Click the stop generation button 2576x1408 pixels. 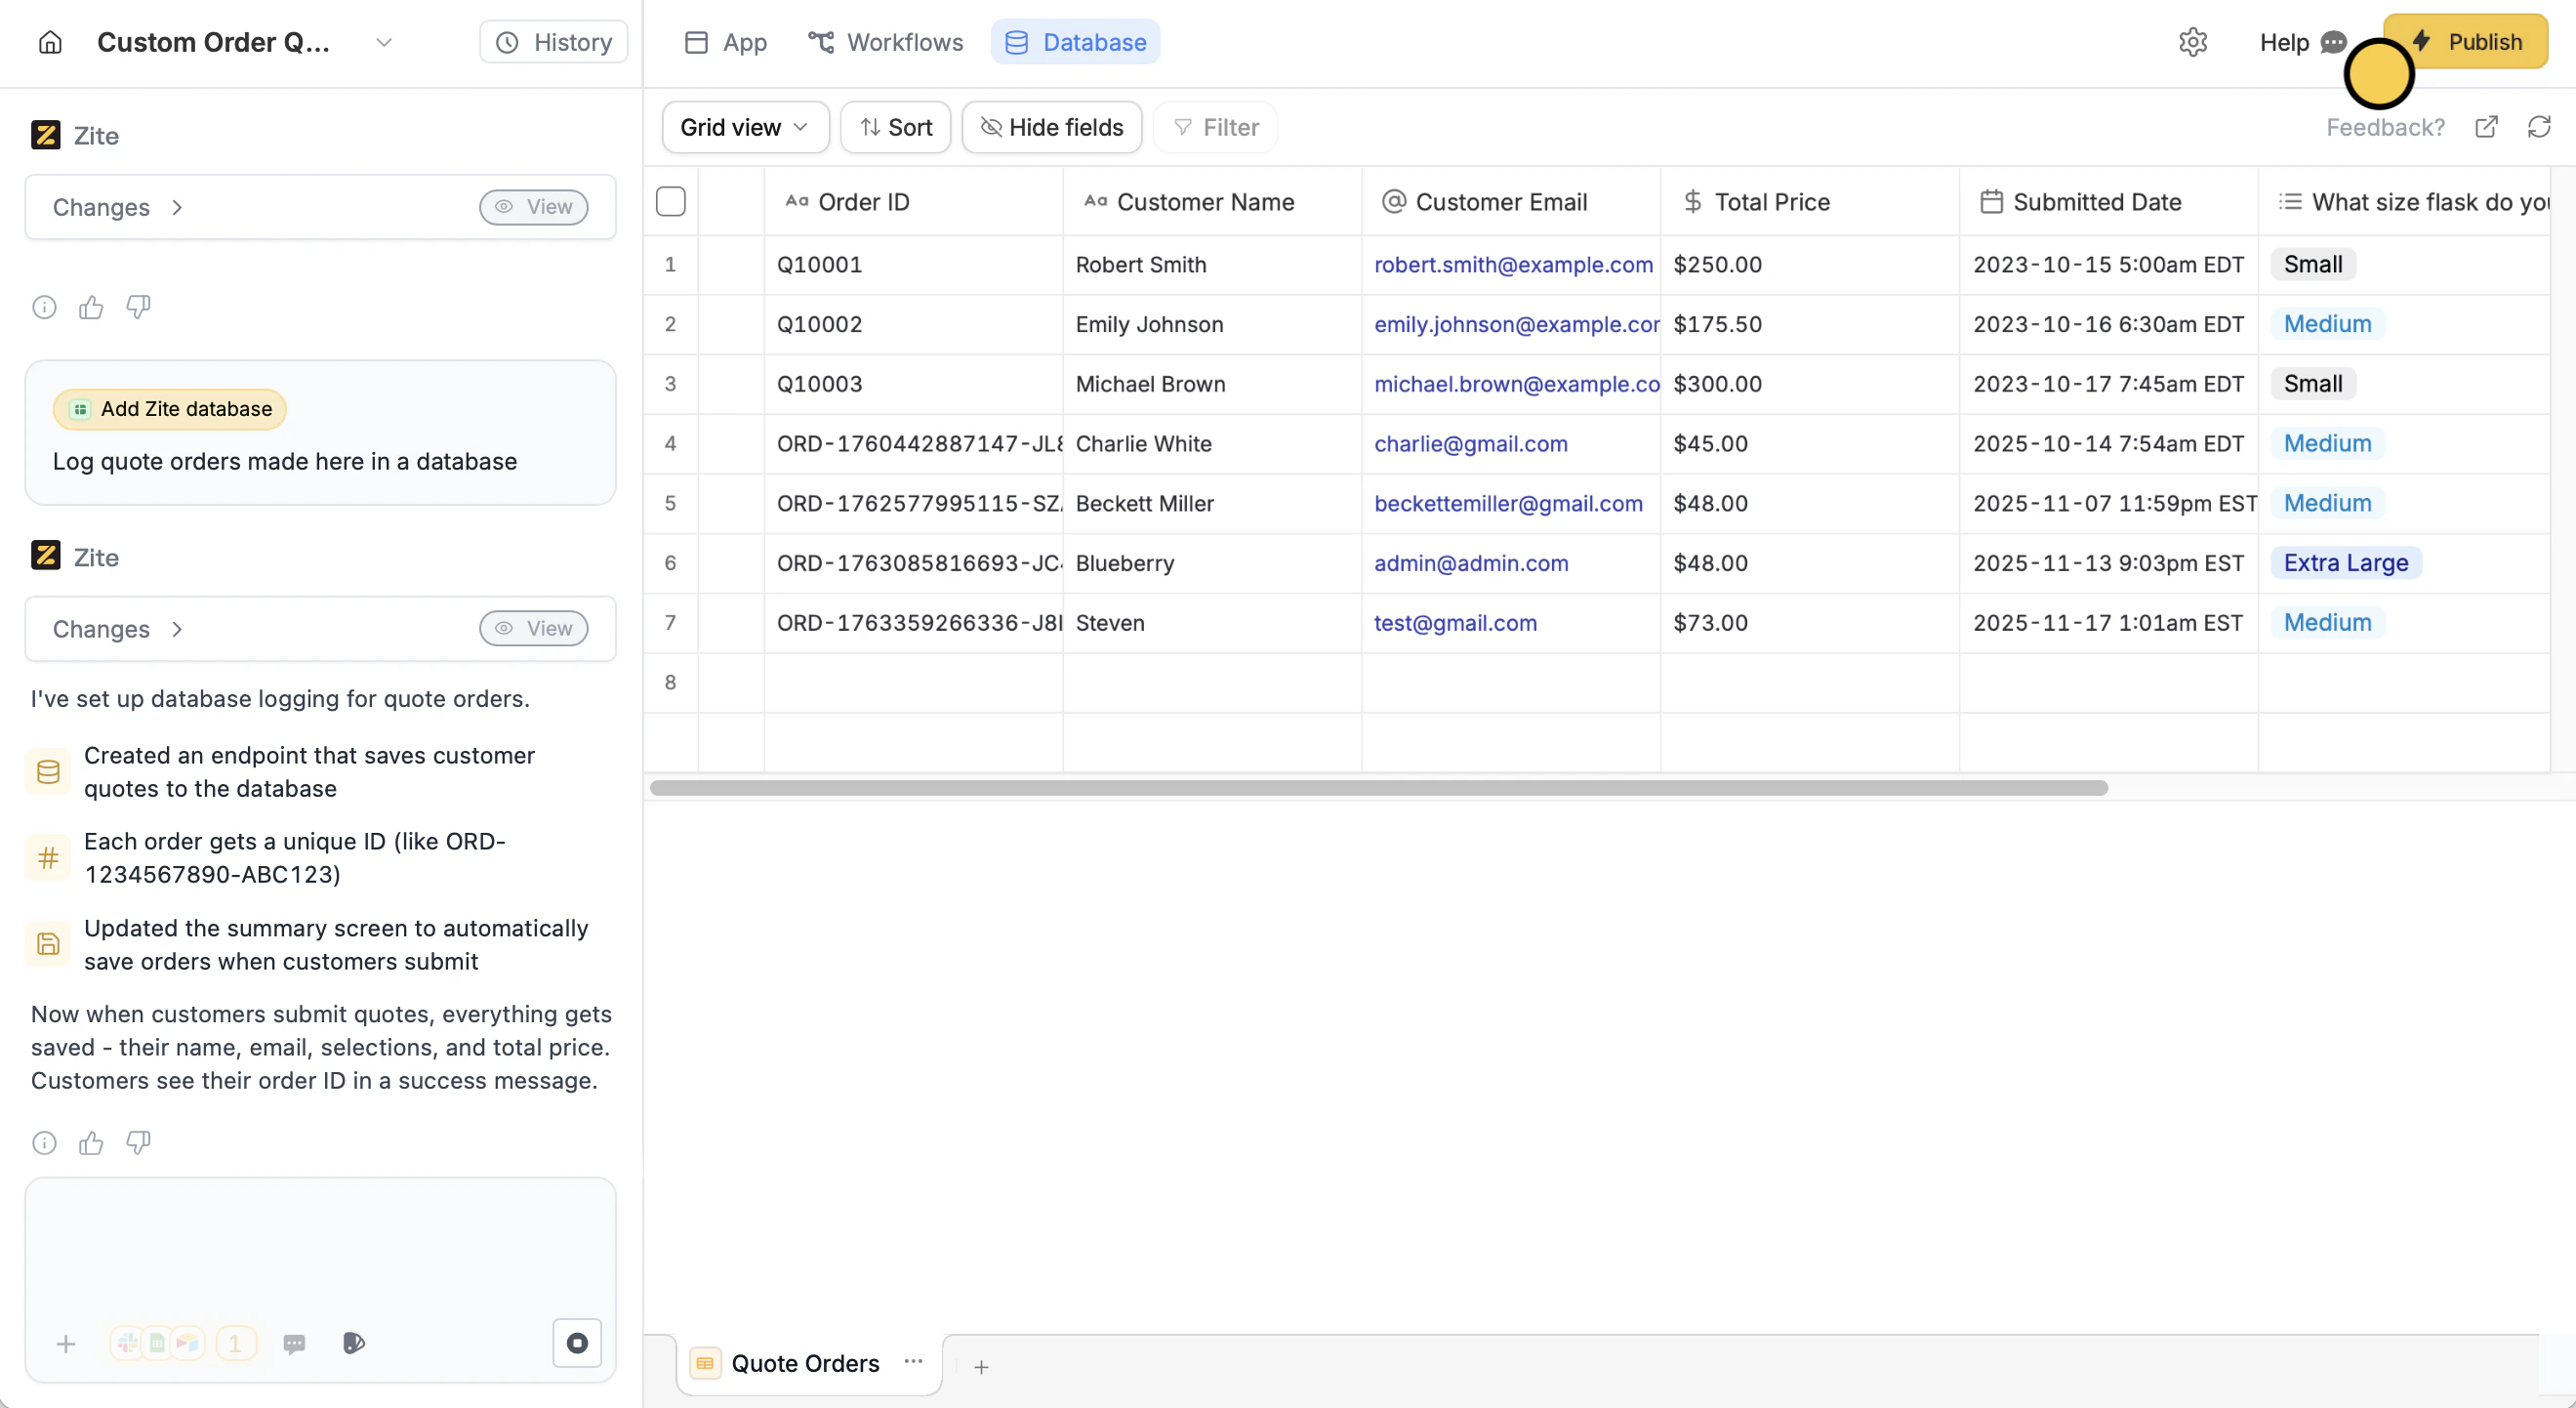(577, 1343)
